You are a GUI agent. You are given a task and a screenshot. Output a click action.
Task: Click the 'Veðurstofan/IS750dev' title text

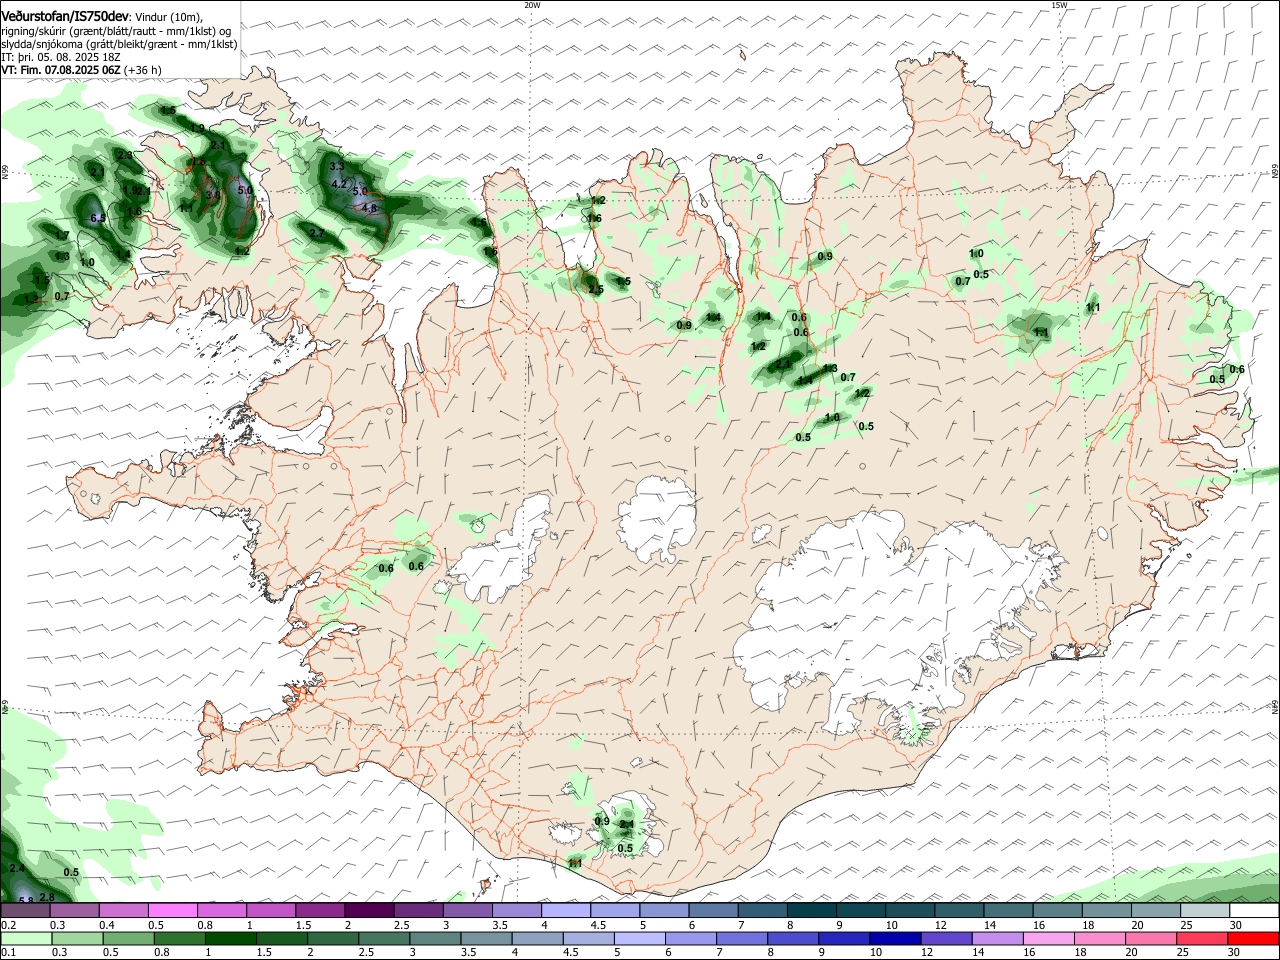pos(65,16)
